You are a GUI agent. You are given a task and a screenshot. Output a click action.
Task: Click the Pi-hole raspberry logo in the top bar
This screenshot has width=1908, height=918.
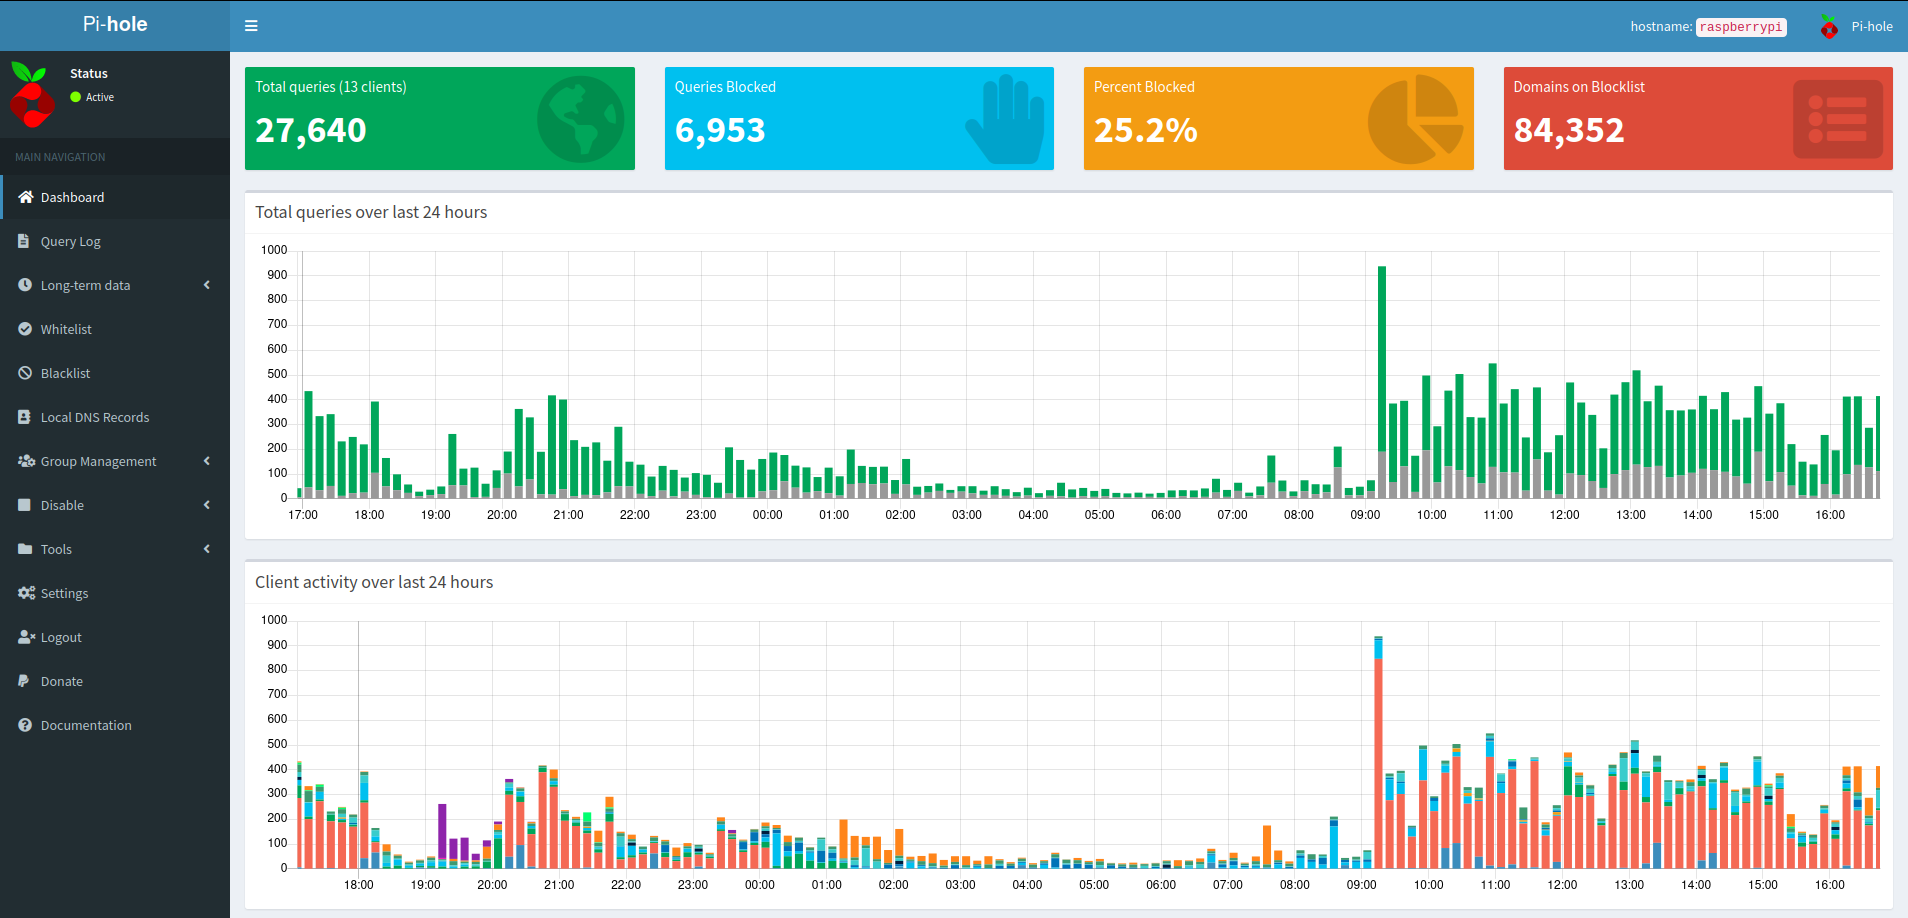(x=1828, y=26)
